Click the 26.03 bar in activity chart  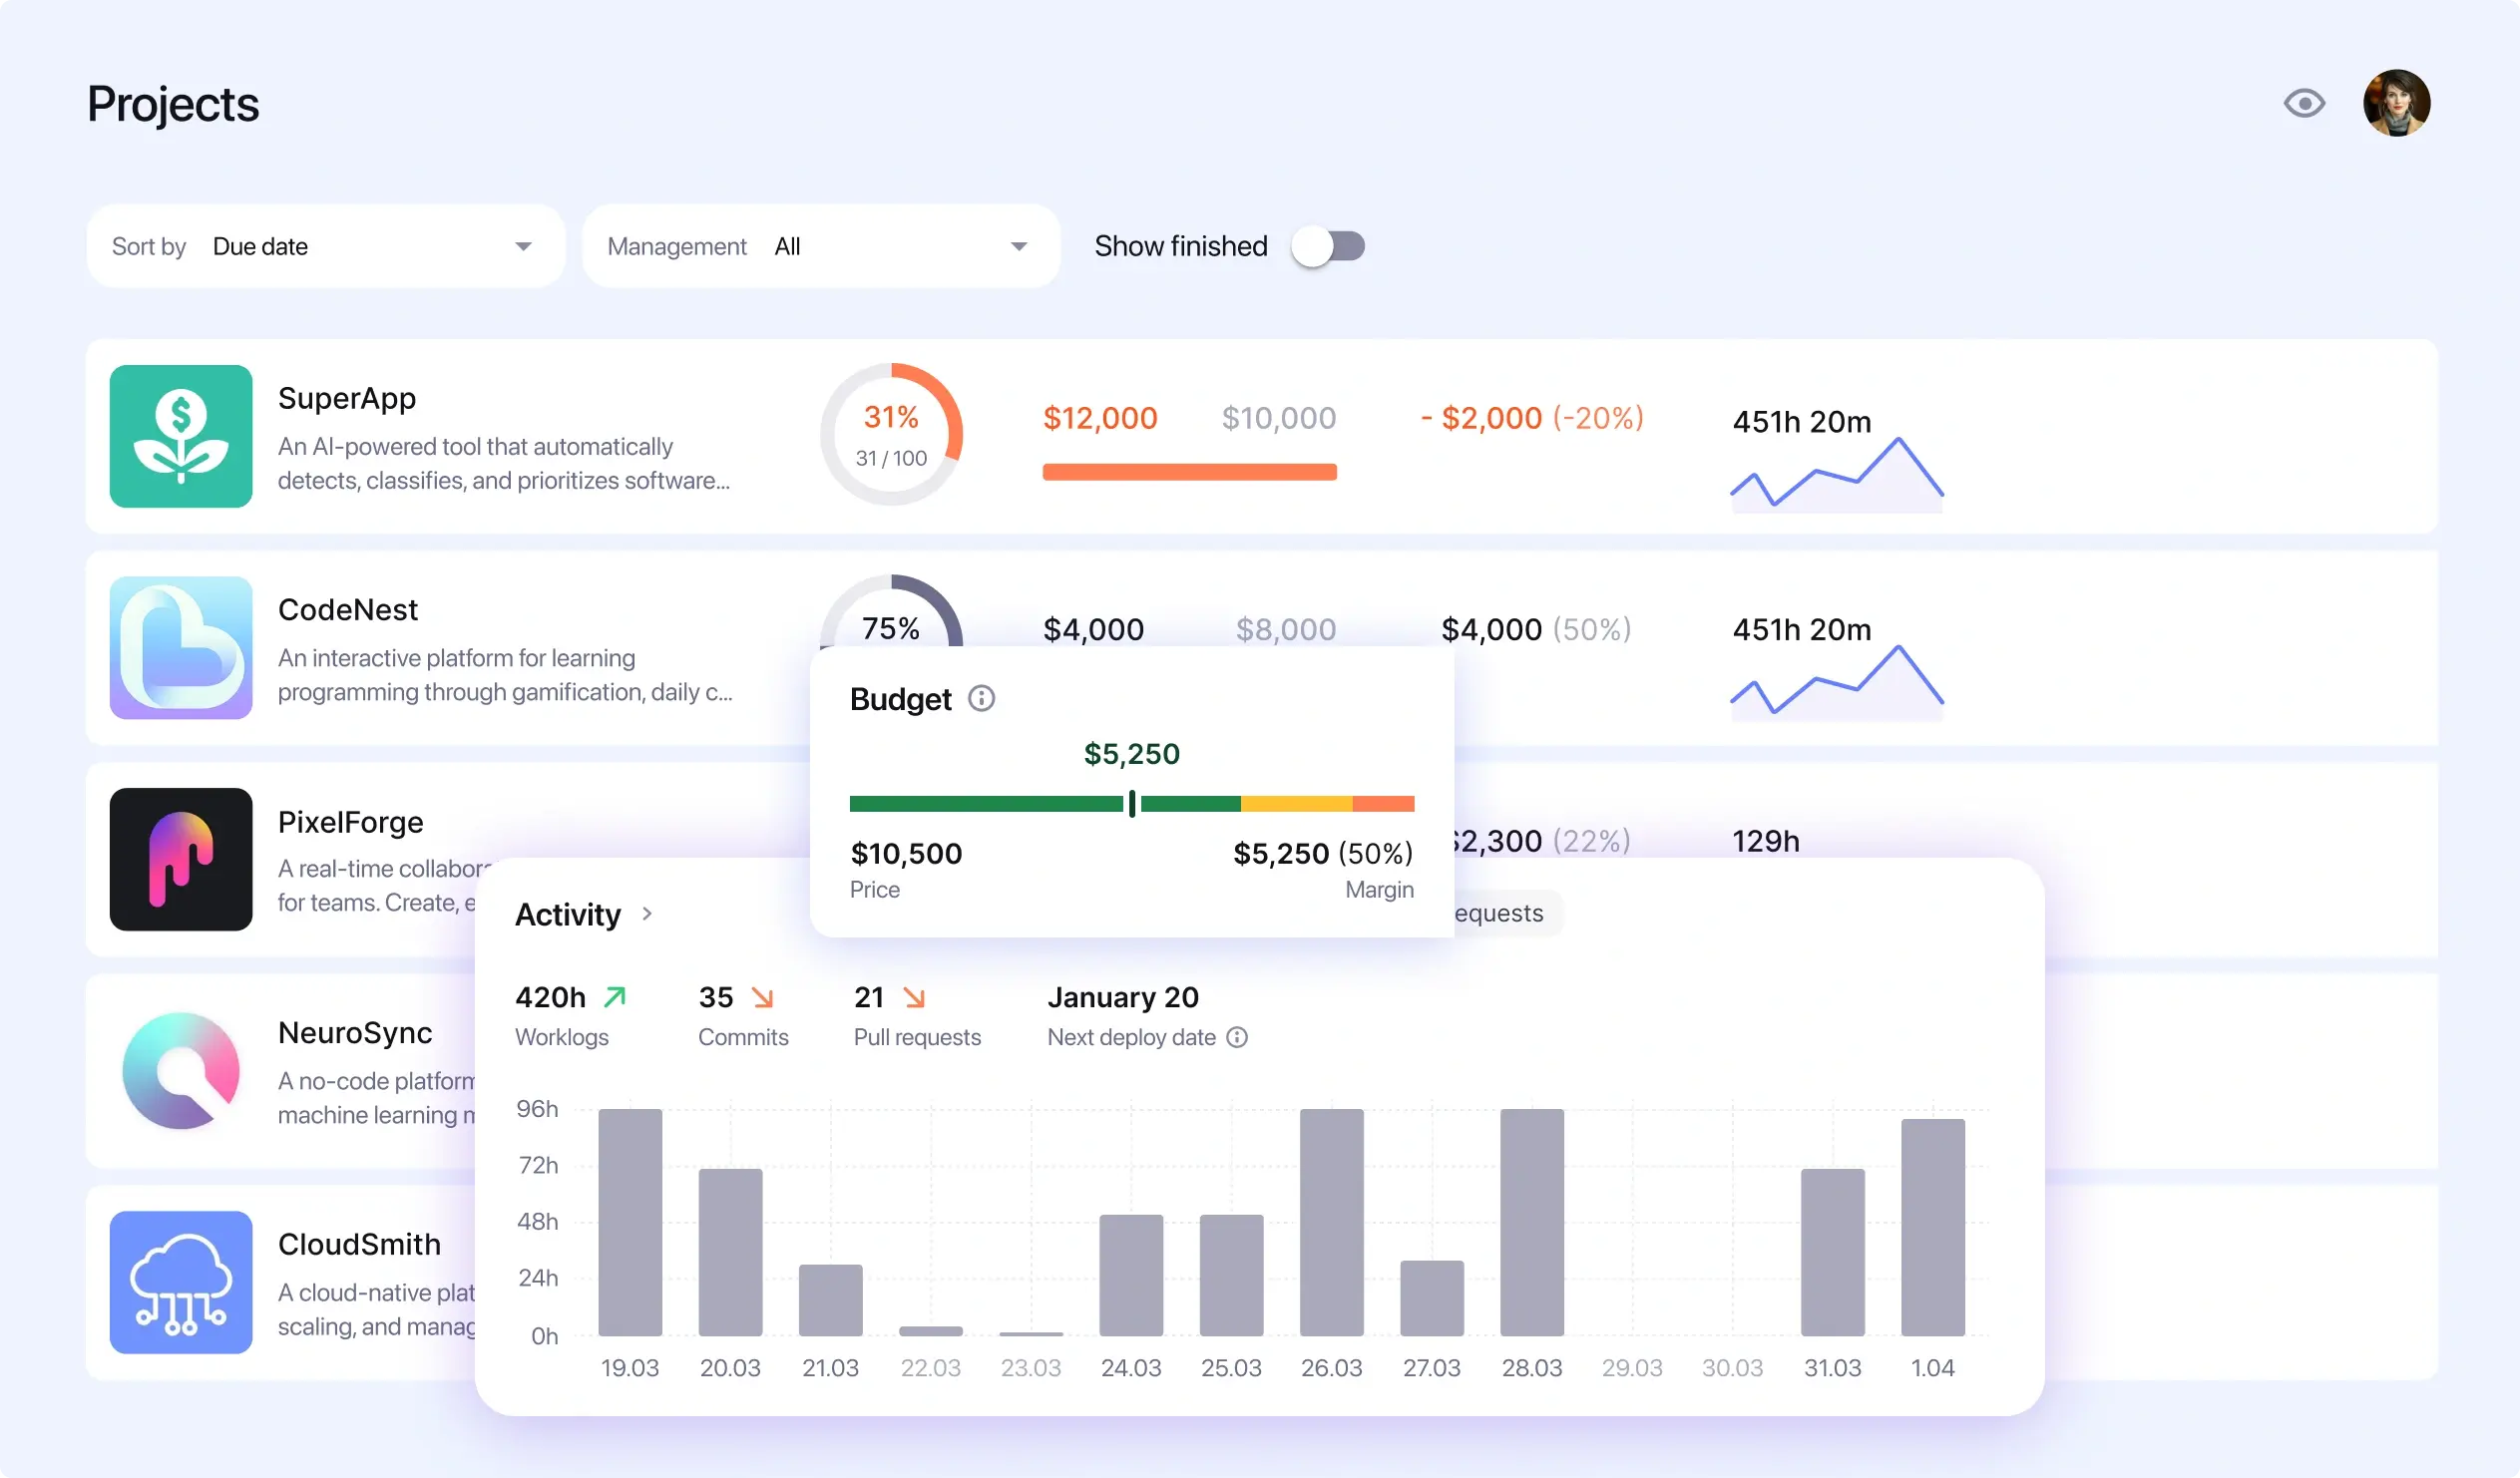[1331, 1222]
